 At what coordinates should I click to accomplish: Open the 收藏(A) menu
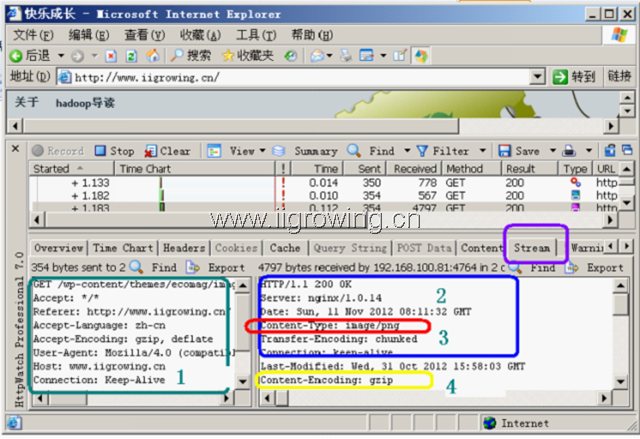pos(200,35)
